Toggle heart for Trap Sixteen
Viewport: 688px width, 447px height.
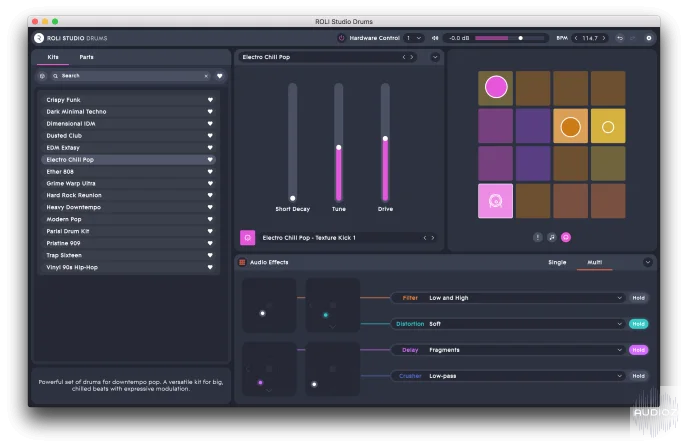pyautogui.click(x=210, y=255)
